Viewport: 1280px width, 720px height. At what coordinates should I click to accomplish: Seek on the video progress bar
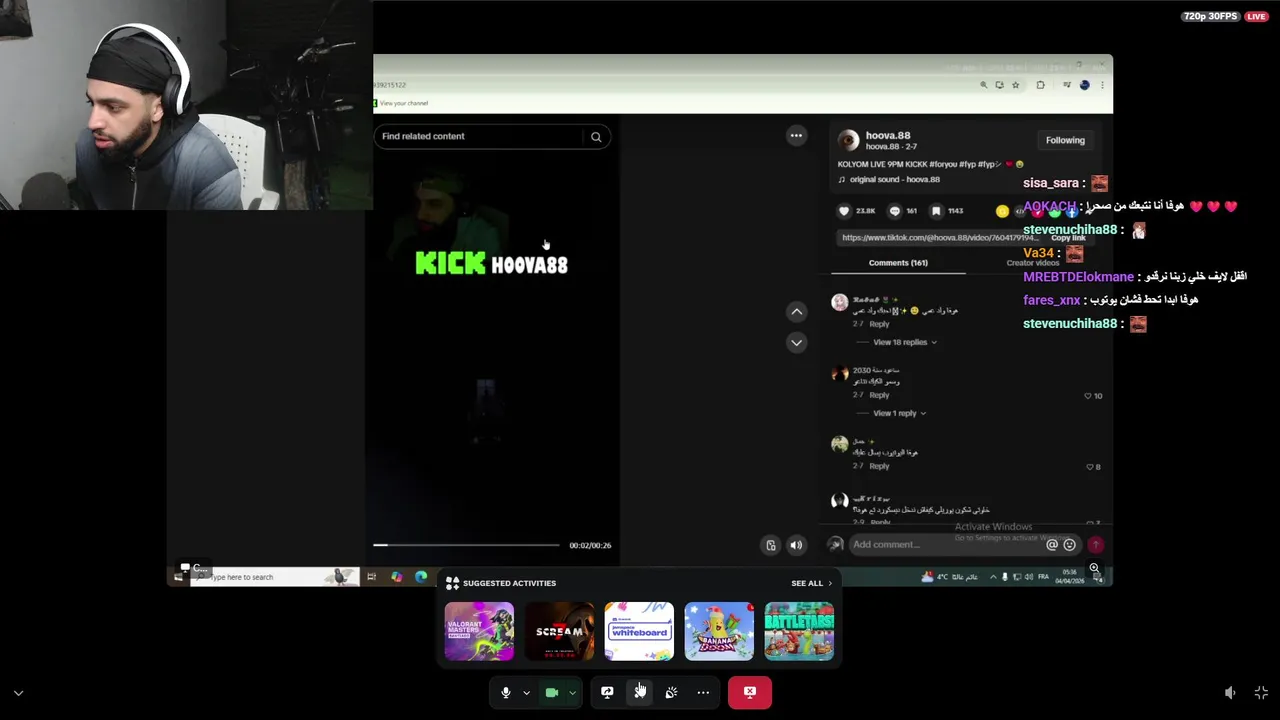click(466, 545)
